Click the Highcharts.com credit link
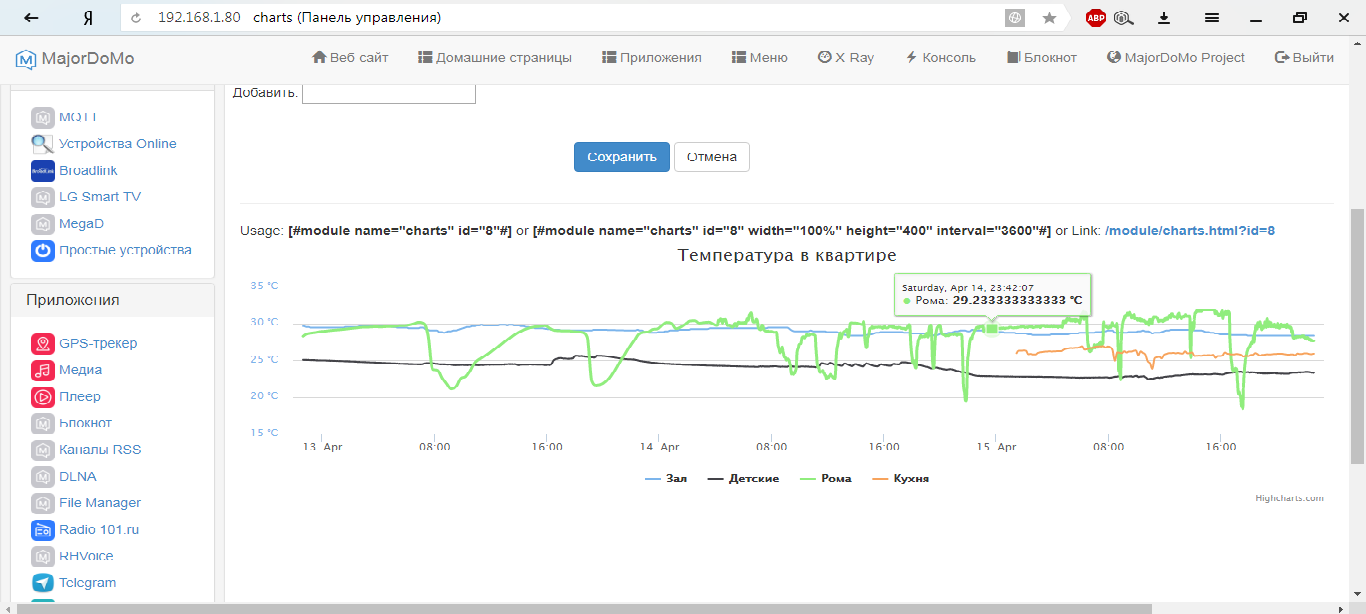This screenshot has width=1366, height=614. [1290, 499]
